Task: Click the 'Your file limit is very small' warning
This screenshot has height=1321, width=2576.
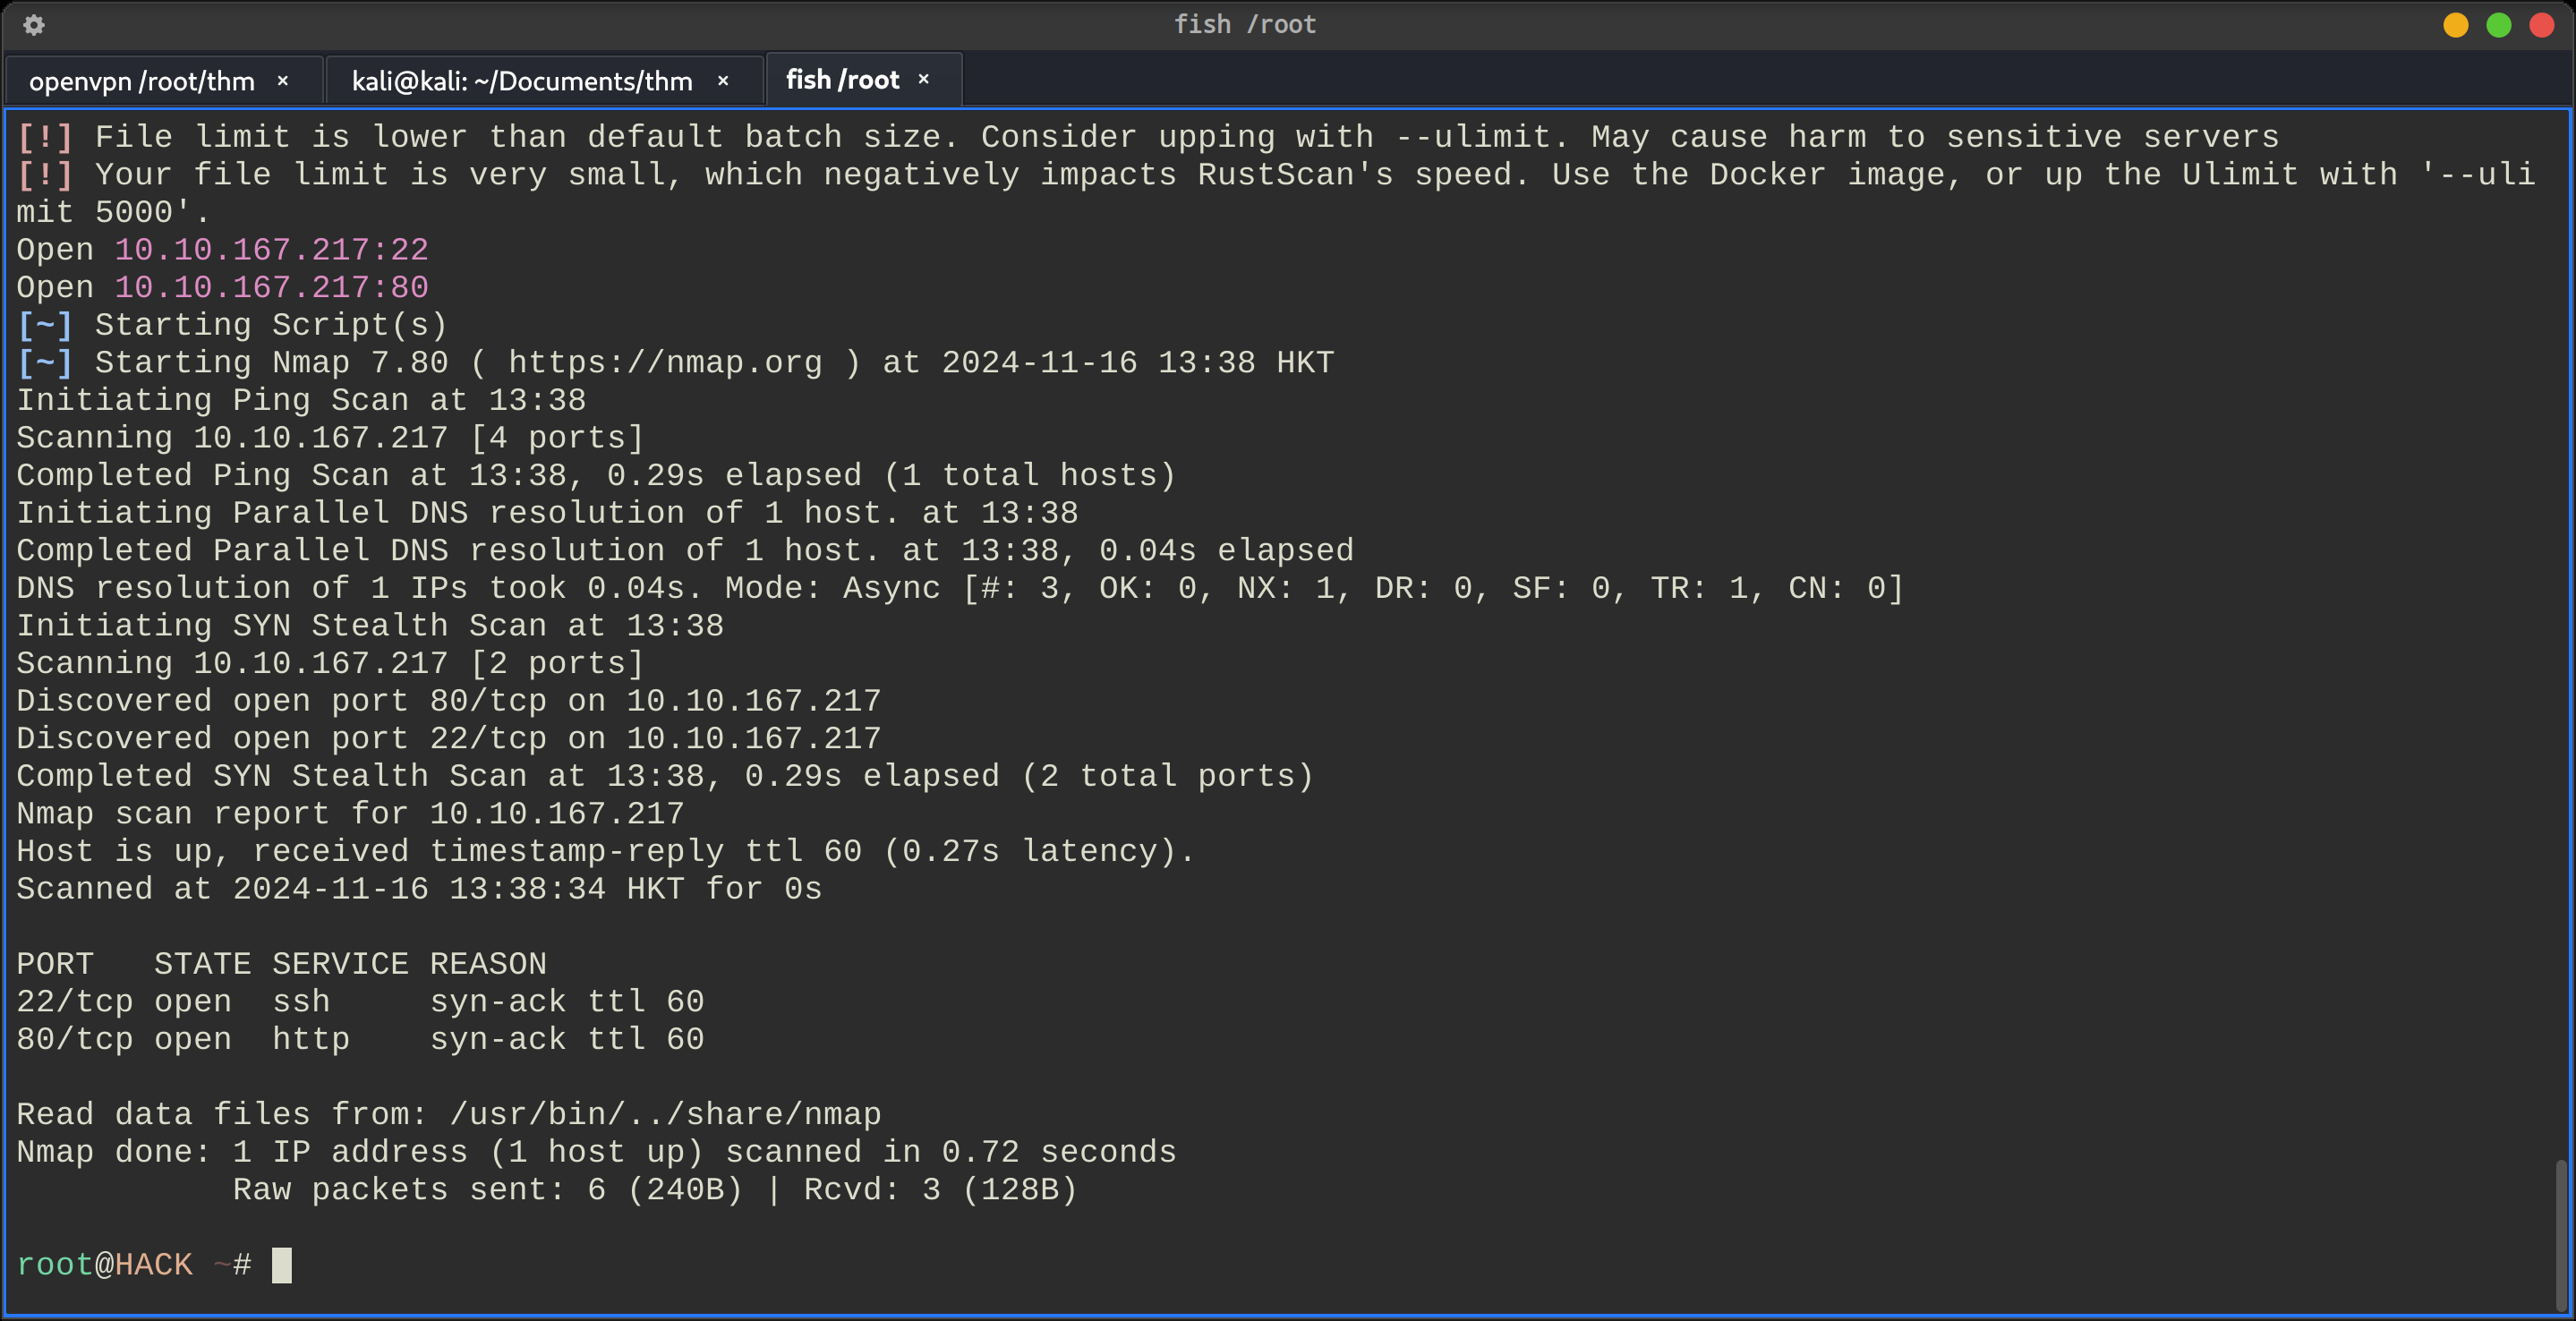Action: click(1276, 194)
